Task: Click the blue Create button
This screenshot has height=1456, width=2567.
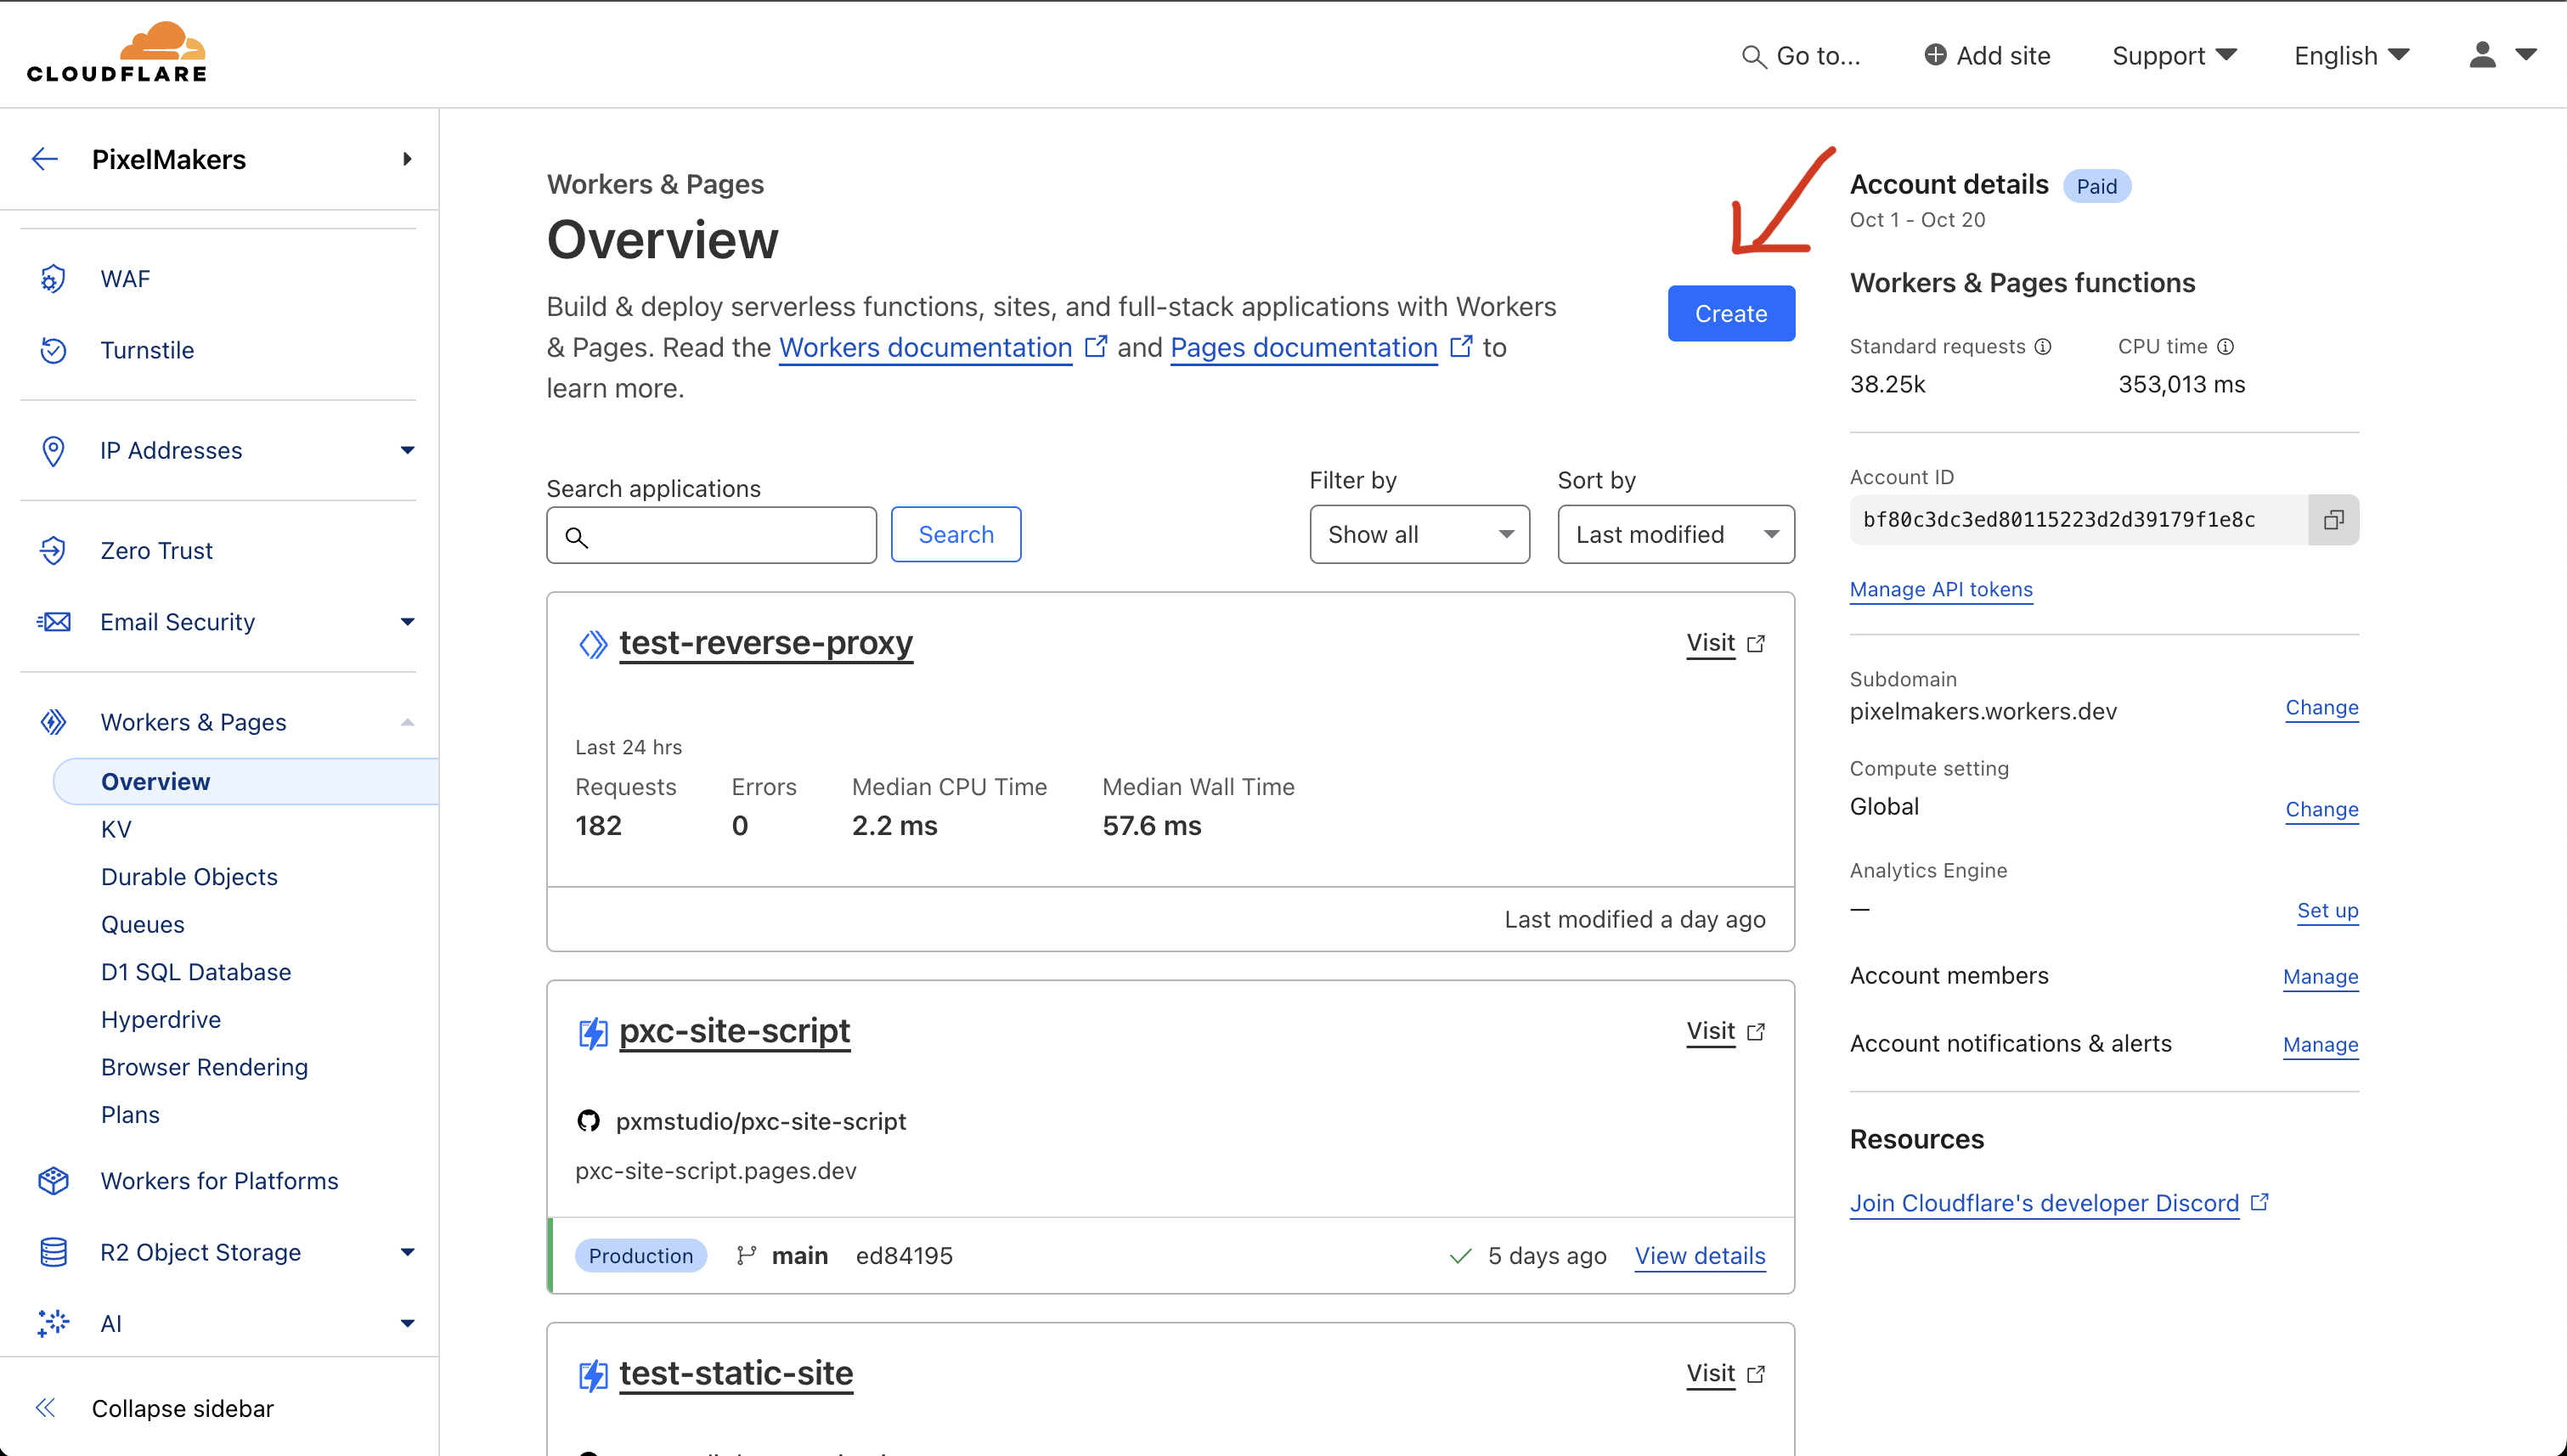Action: (x=1731, y=314)
